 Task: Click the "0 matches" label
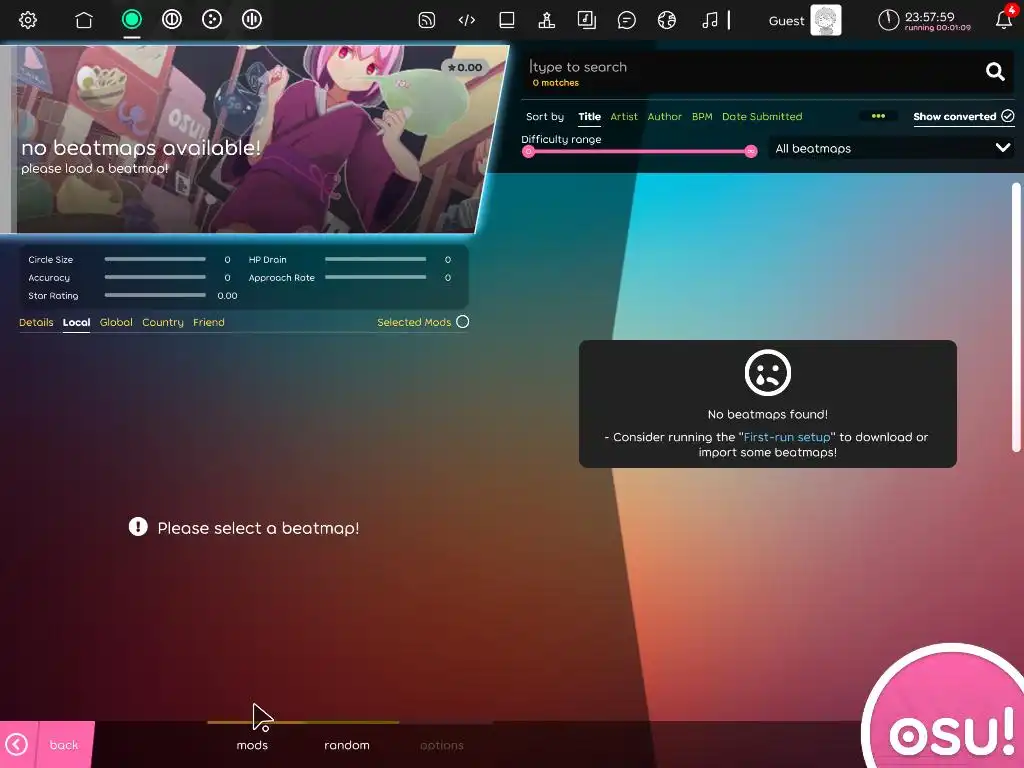click(x=556, y=83)
